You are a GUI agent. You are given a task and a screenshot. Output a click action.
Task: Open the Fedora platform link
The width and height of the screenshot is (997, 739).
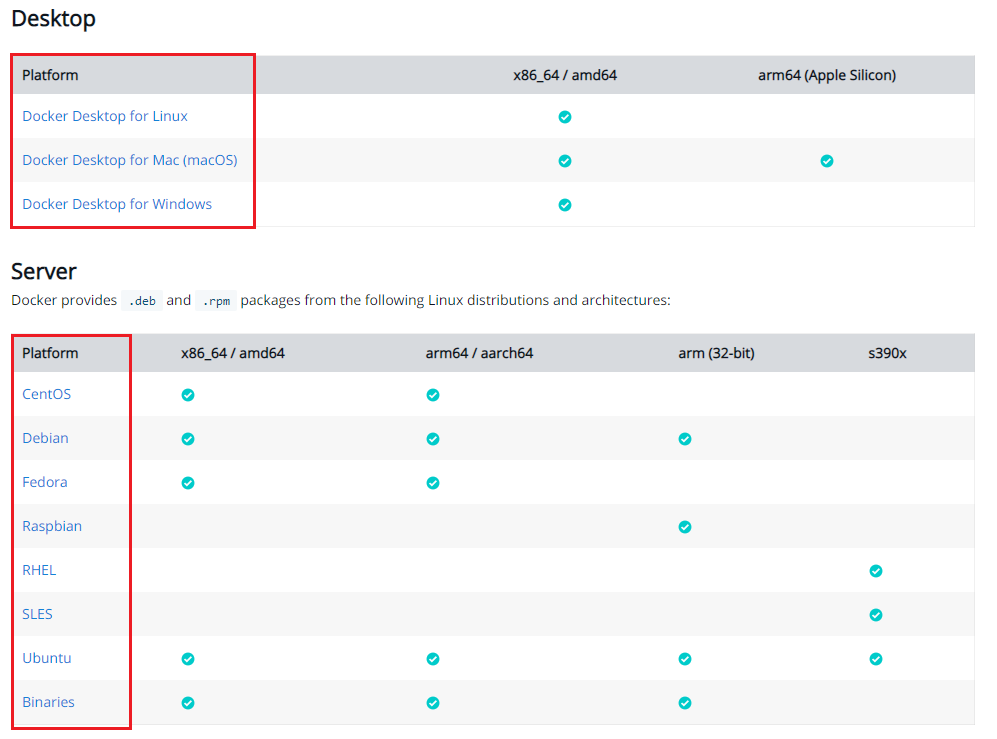point(45,482)
